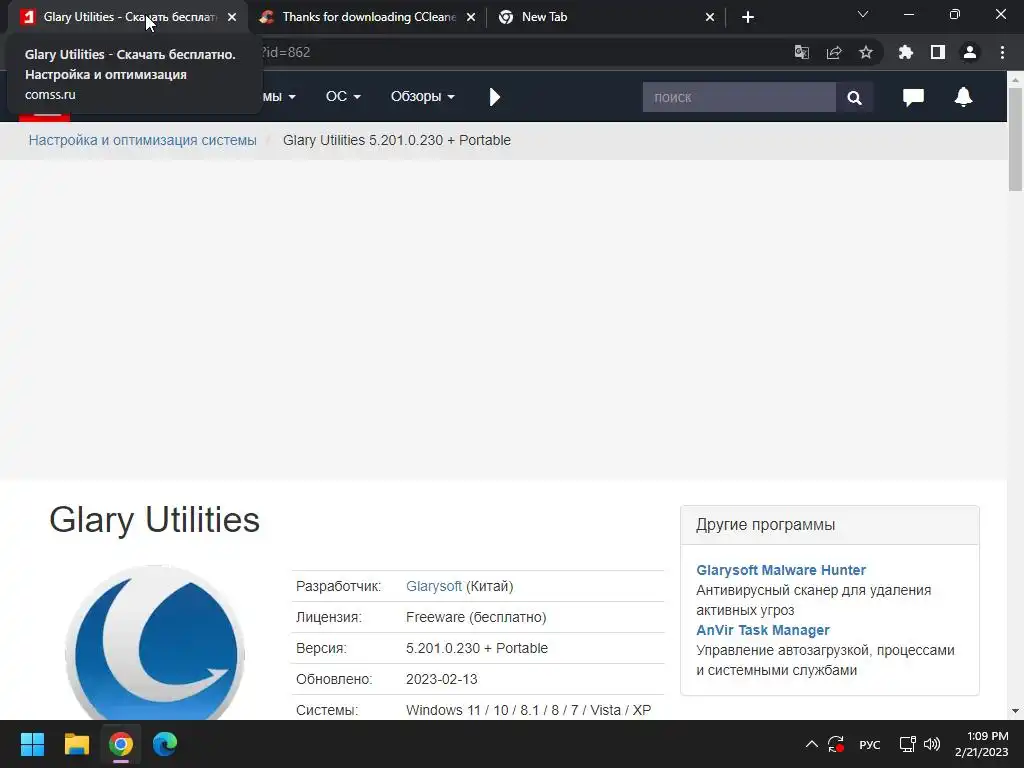Open the tab search chevron in title bar
The height and width of the screenshot is (768, 1024).
point(863,14)
